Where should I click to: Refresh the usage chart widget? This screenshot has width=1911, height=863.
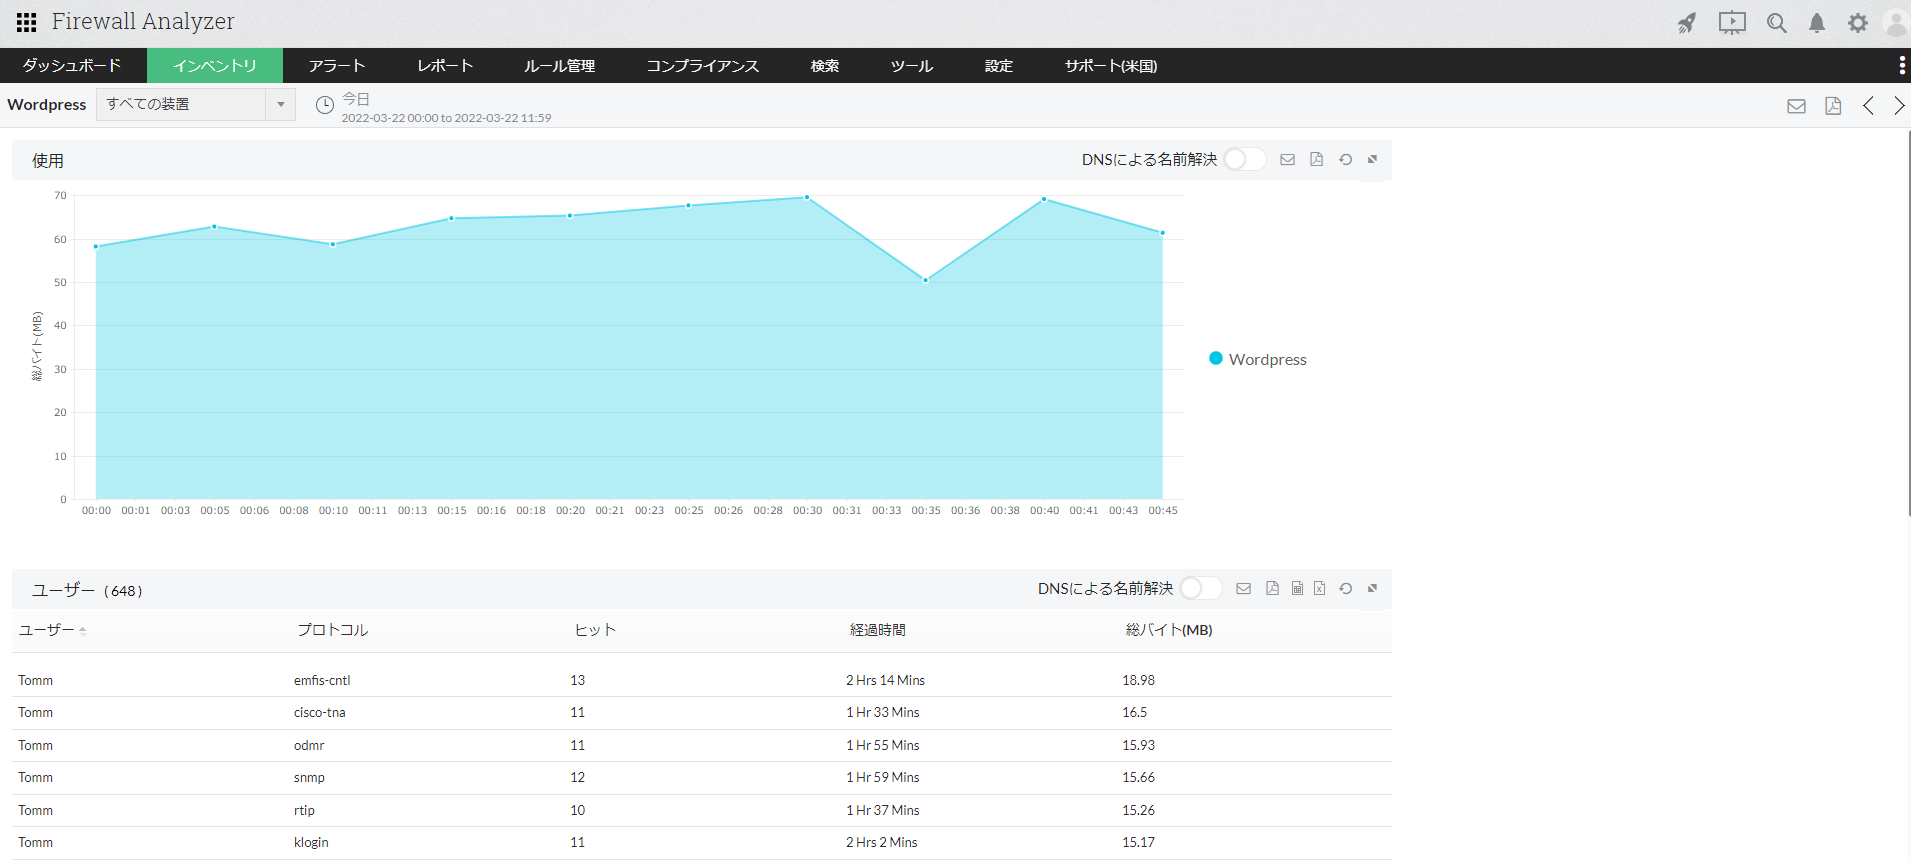coord(1345,160)
